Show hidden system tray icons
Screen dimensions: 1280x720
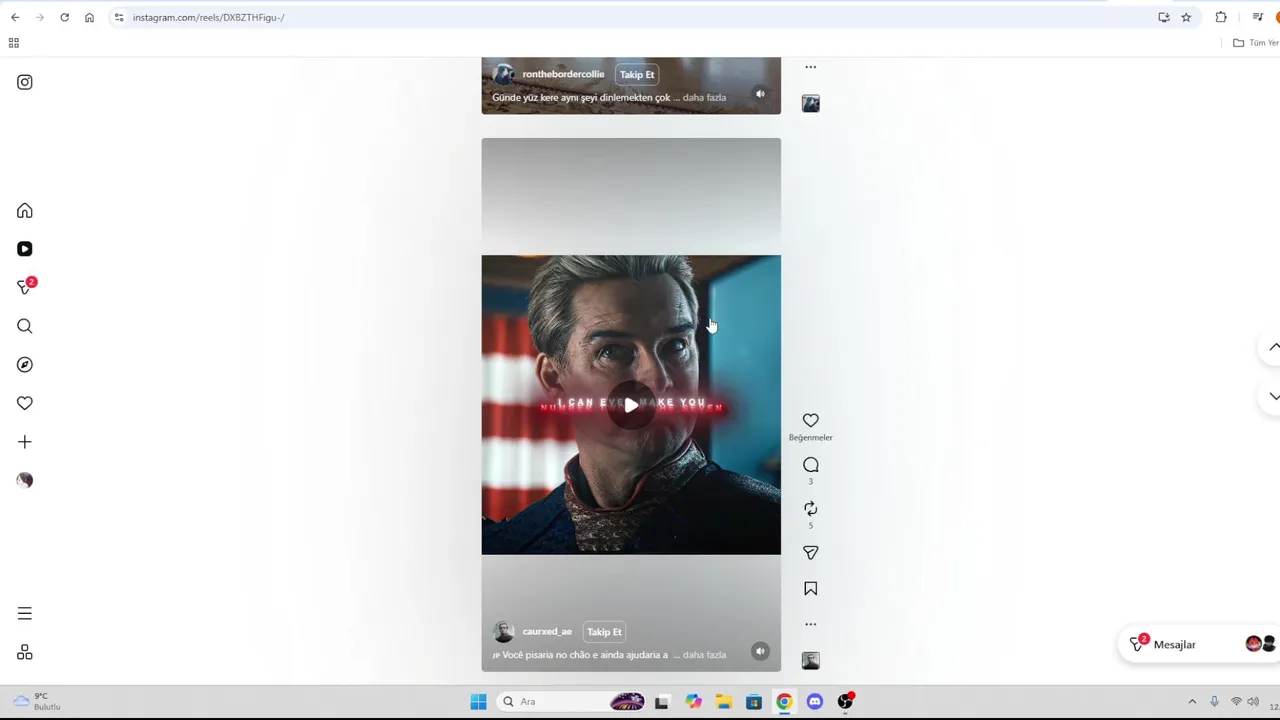[1192, 702]
